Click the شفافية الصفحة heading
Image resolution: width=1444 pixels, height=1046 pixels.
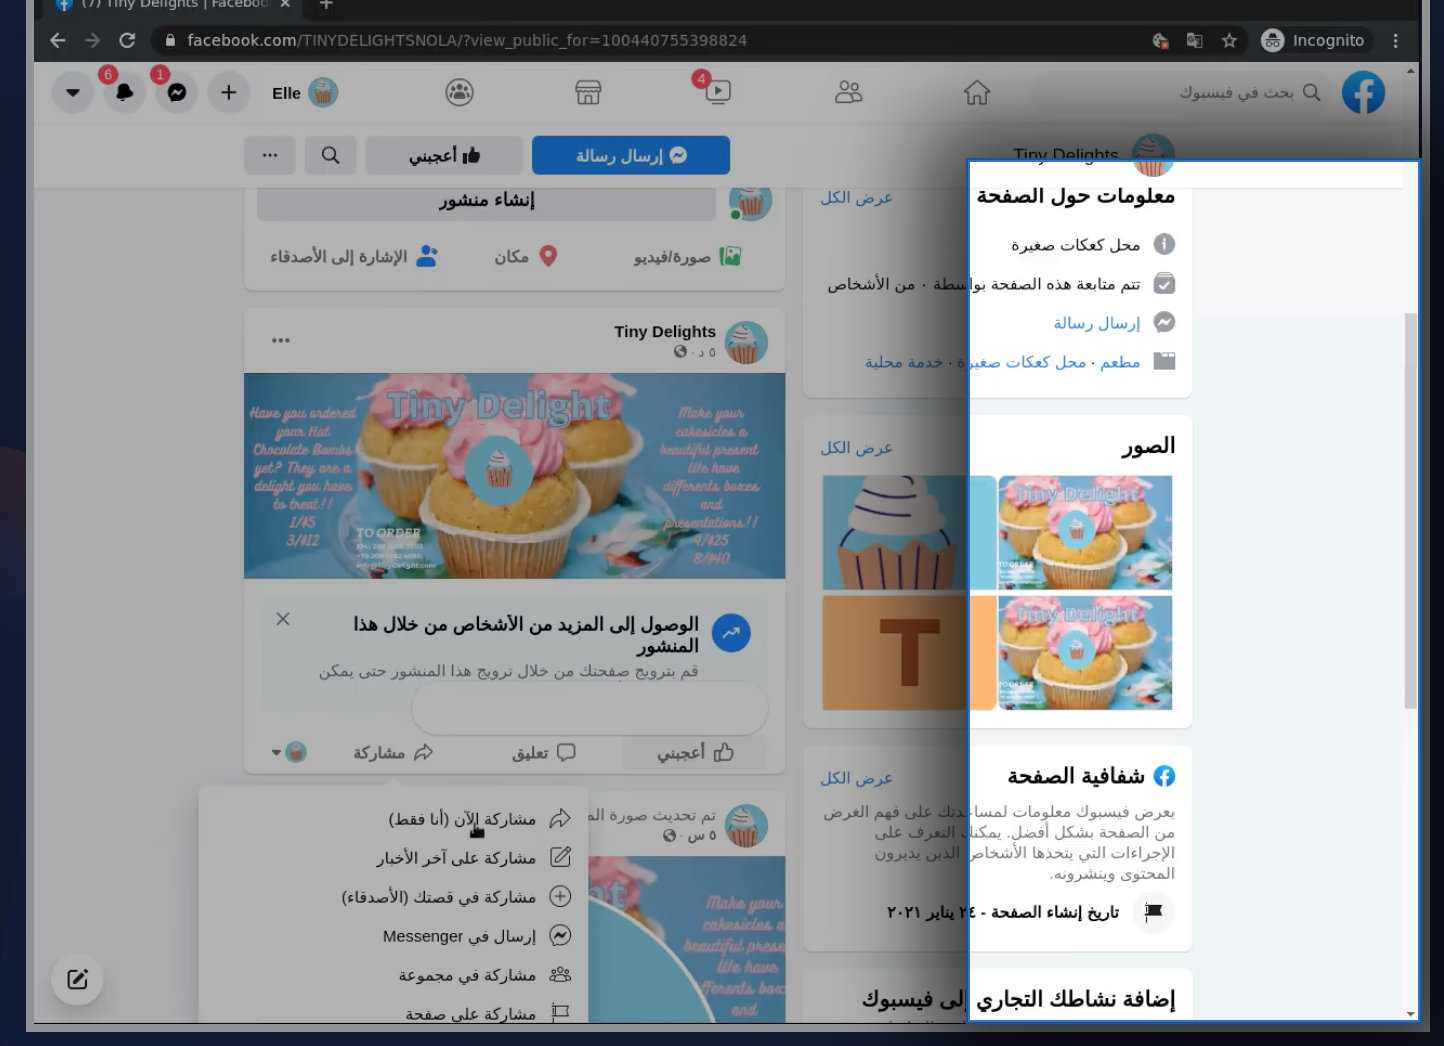(1075, 776)
